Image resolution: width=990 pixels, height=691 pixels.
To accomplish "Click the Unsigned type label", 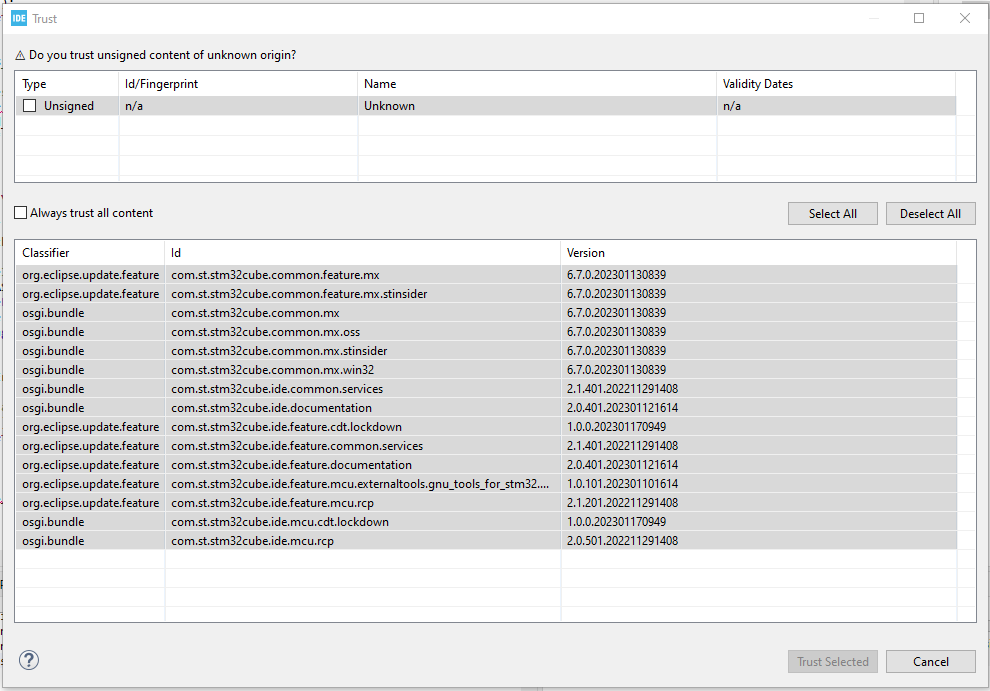I will pos(69,106).
